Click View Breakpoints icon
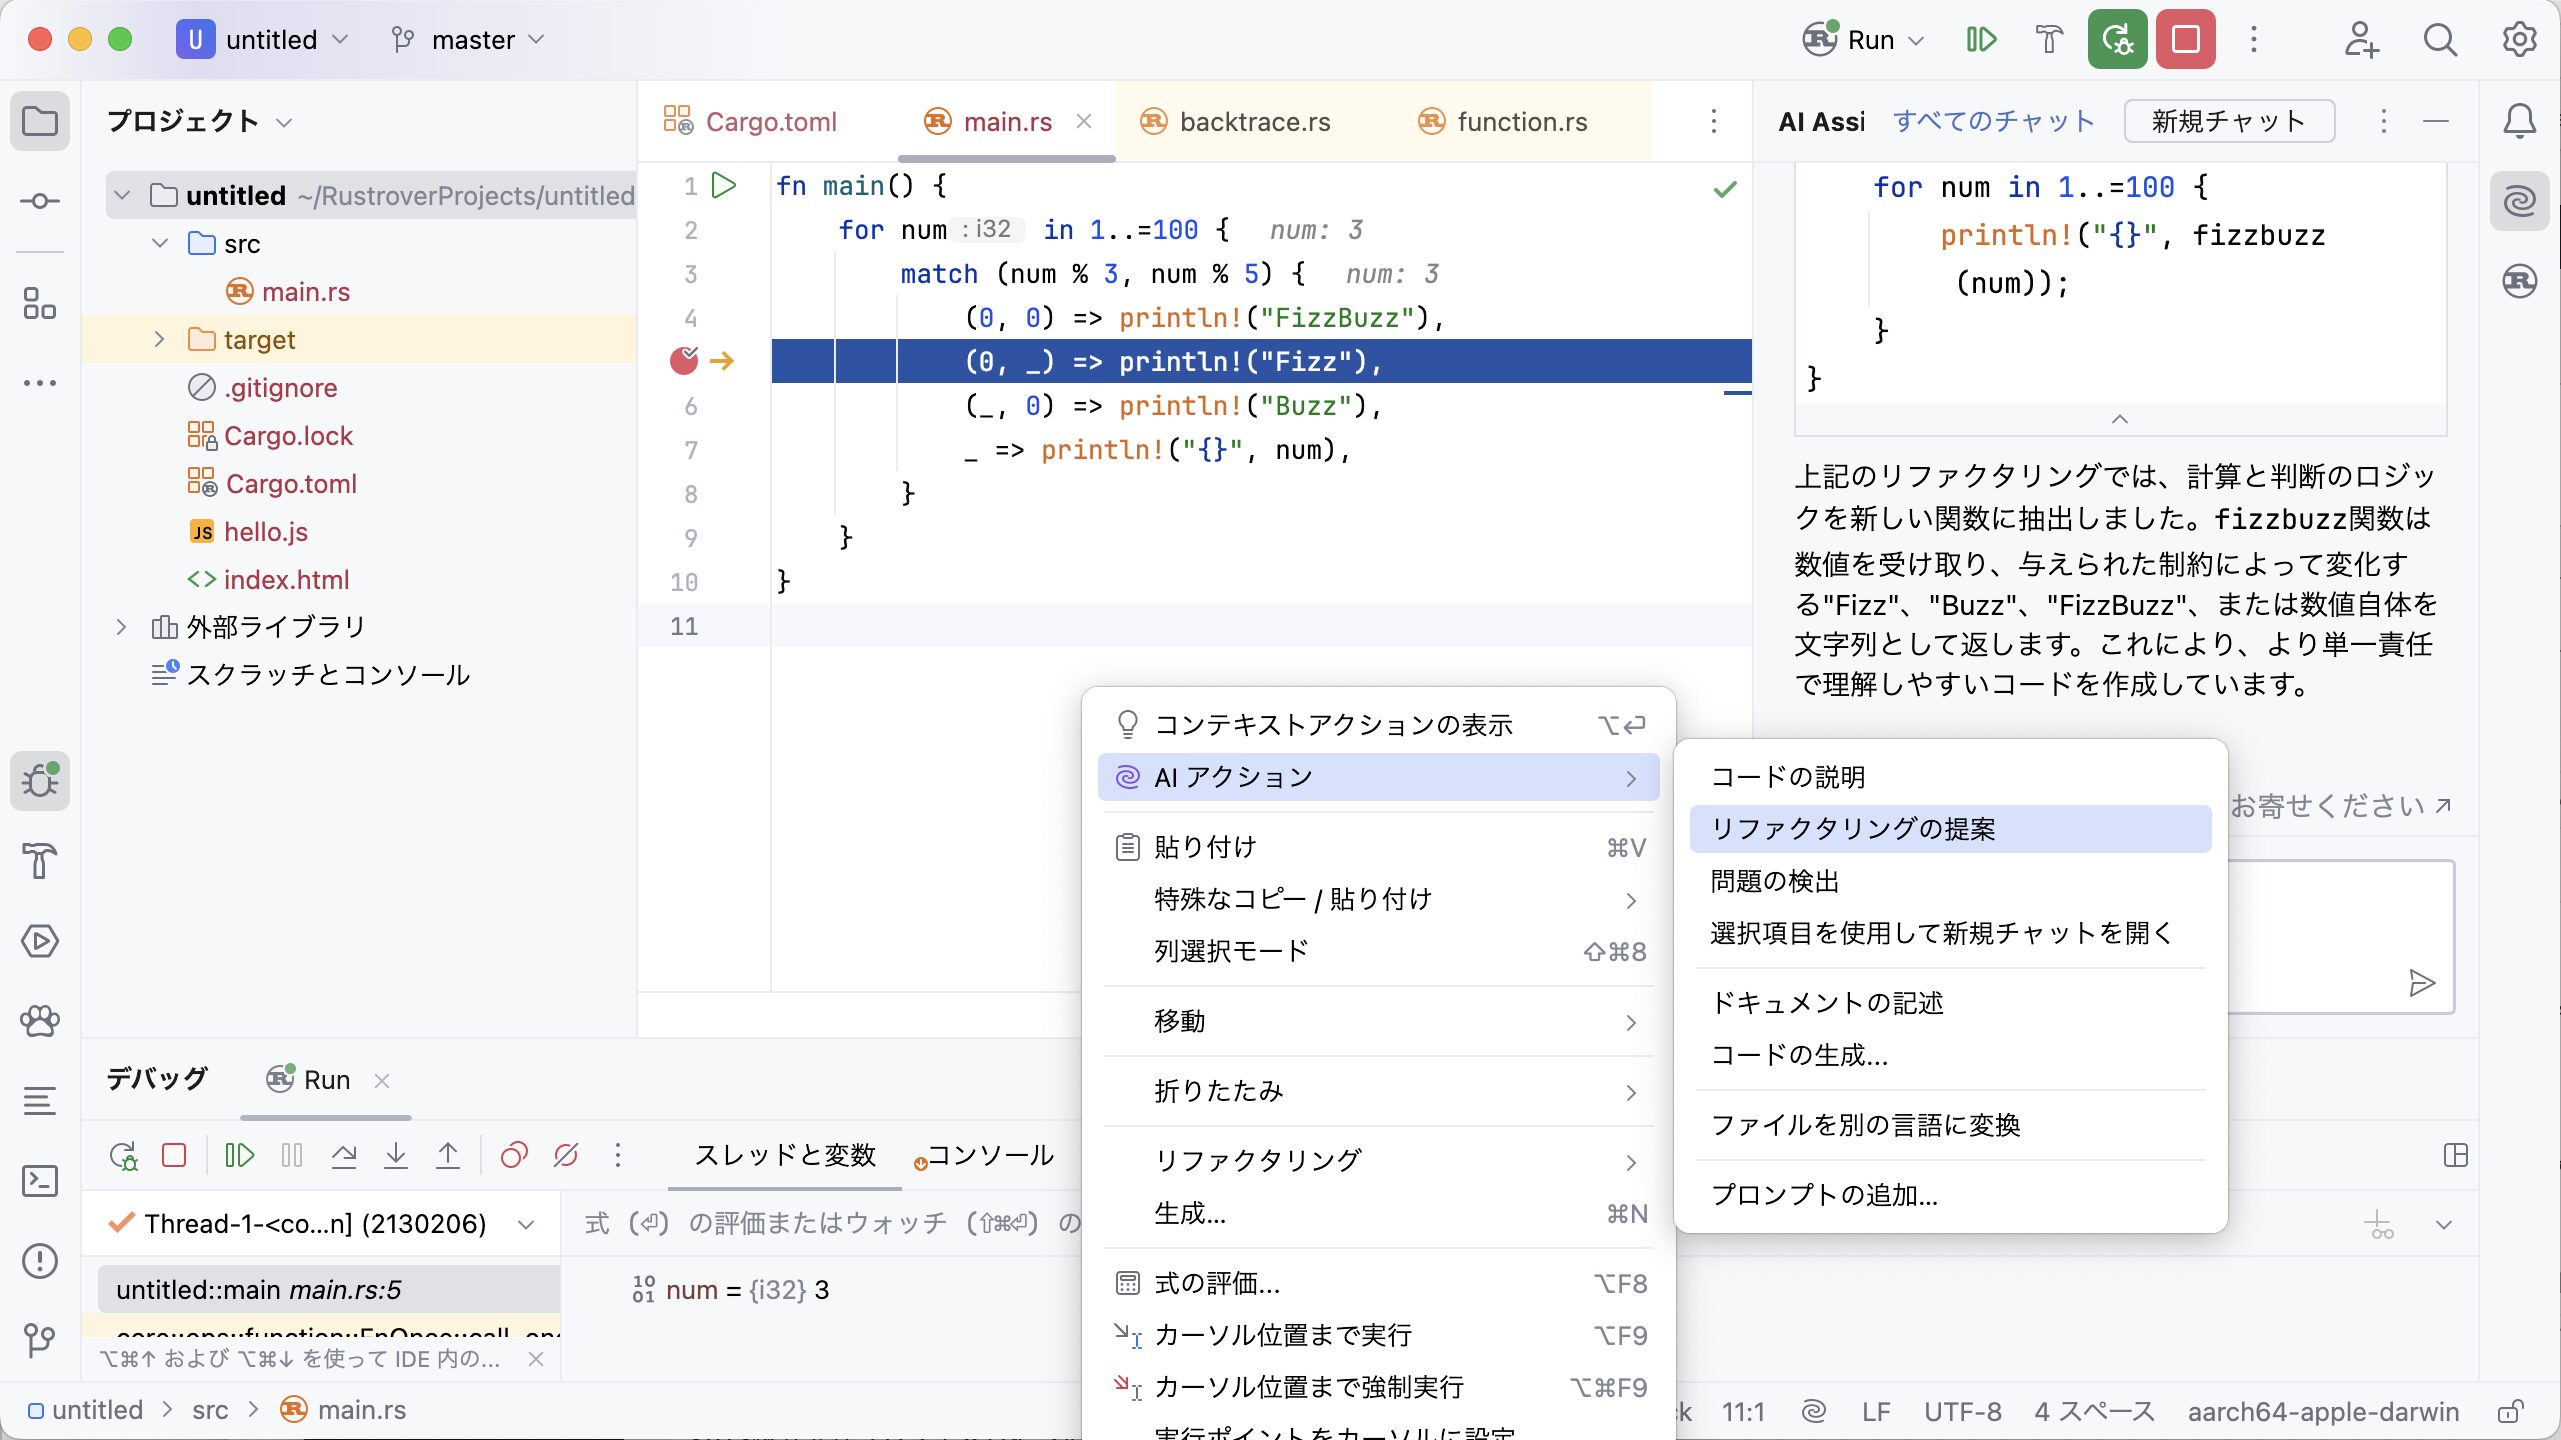The height and width of the screenshot is (1440, 2561). click(x=514, y=1156)
